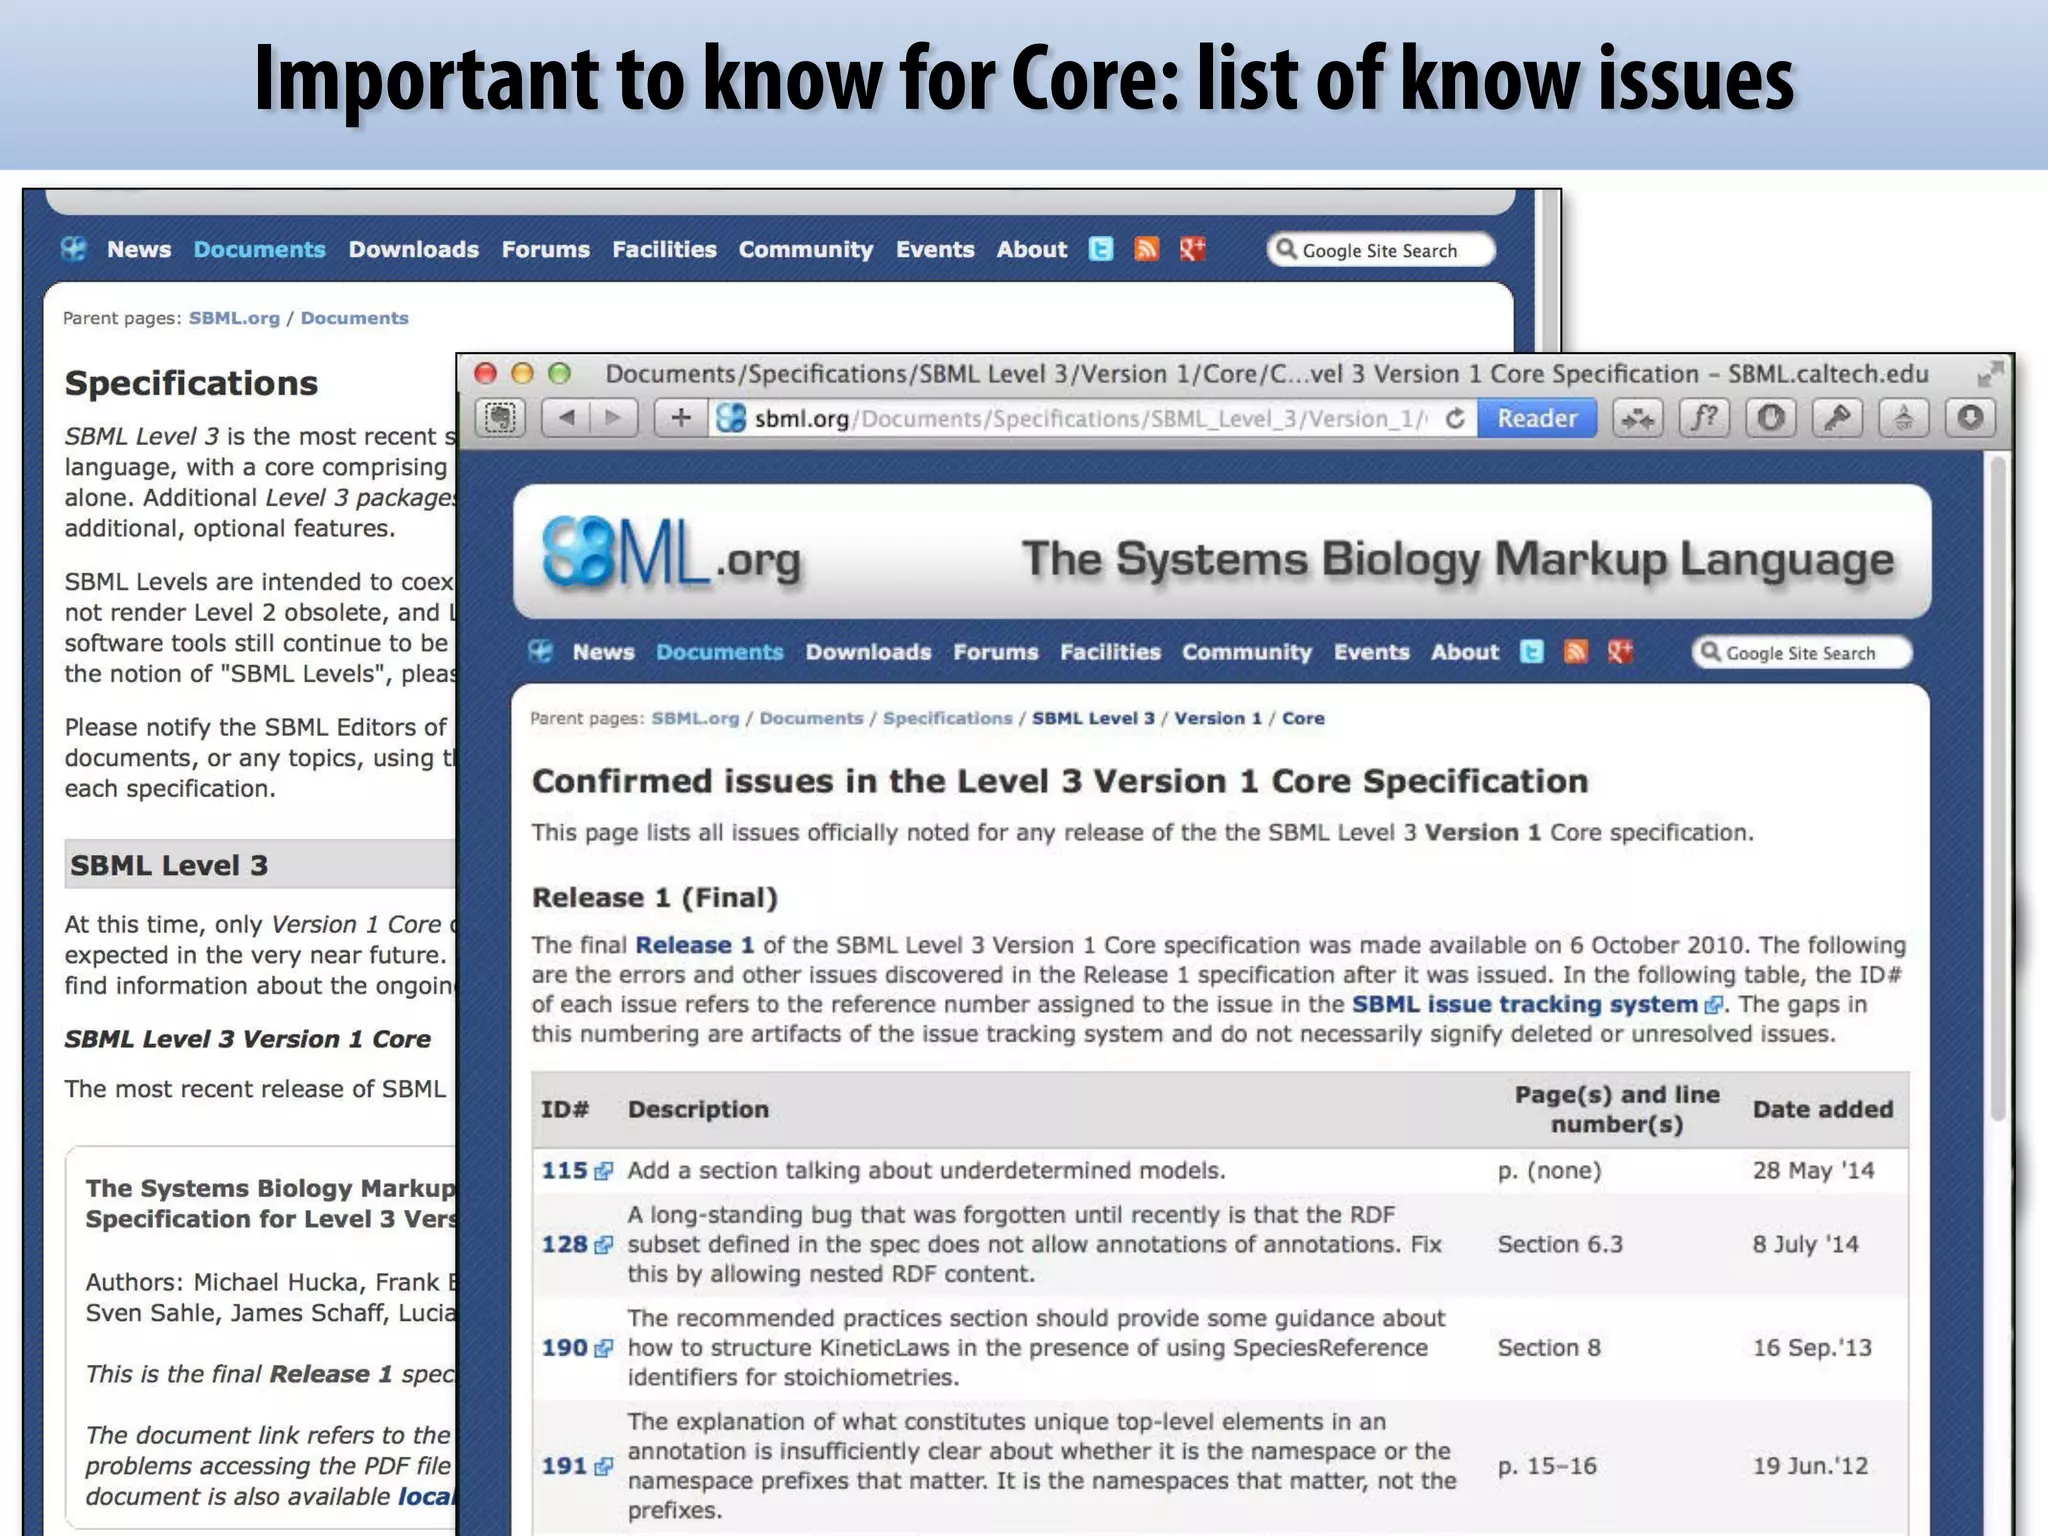This screenshot has height=1536, width=2048.
Task: Open Forums in the front window nav
Action: pos(995,652)
